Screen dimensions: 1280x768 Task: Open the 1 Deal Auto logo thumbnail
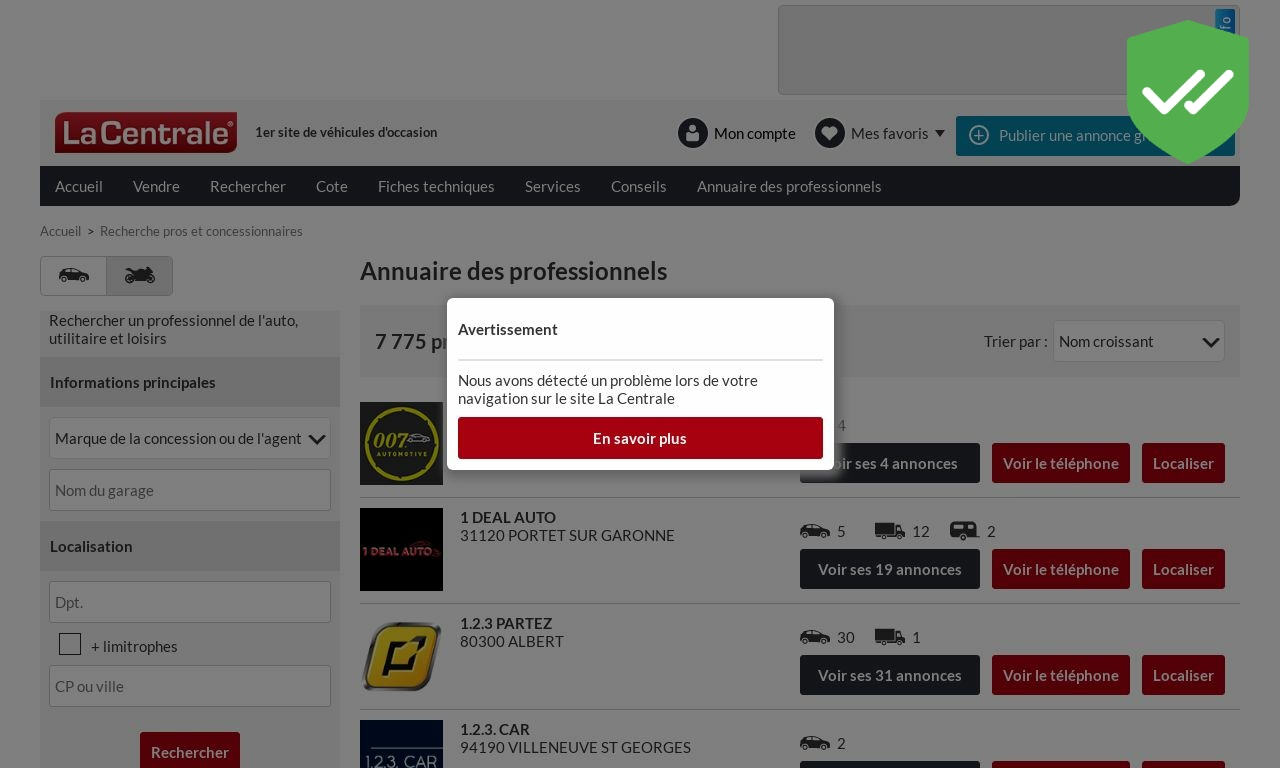(x=401, y=549)
